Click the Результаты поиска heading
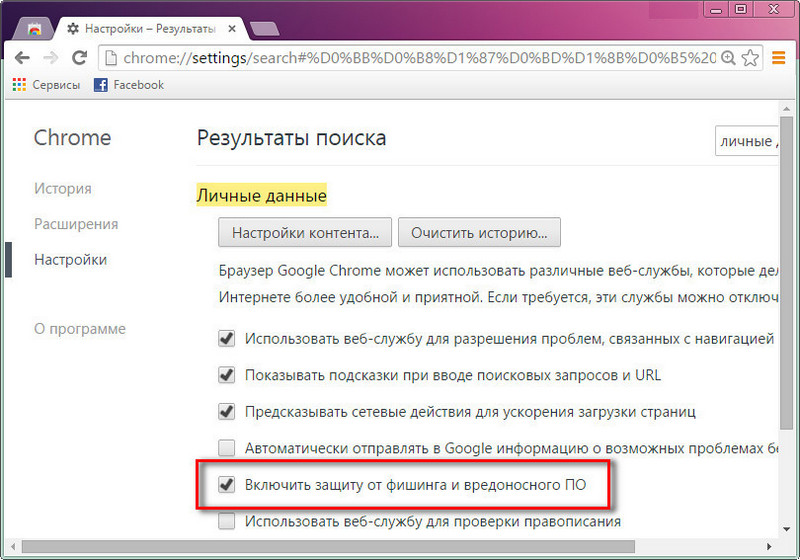The image size is (800, 560). click(291, 138)
